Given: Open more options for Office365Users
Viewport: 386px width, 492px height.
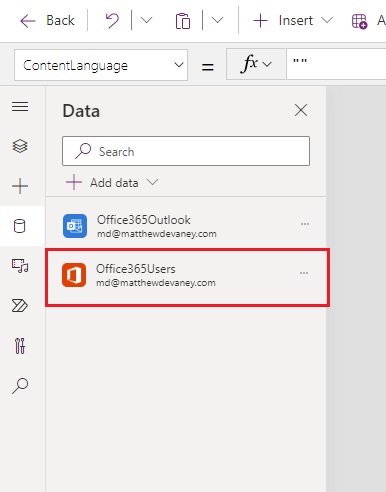Looking at the screenshot, I should tap(304, 273).
